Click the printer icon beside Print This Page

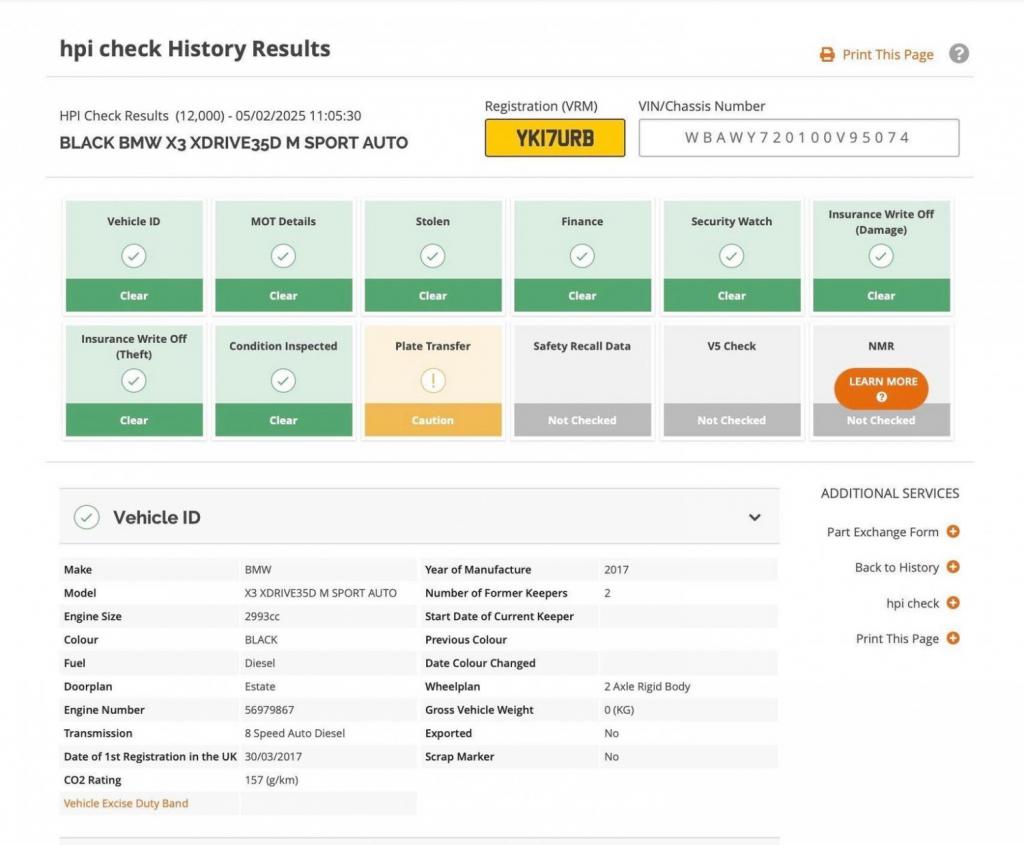827,55
